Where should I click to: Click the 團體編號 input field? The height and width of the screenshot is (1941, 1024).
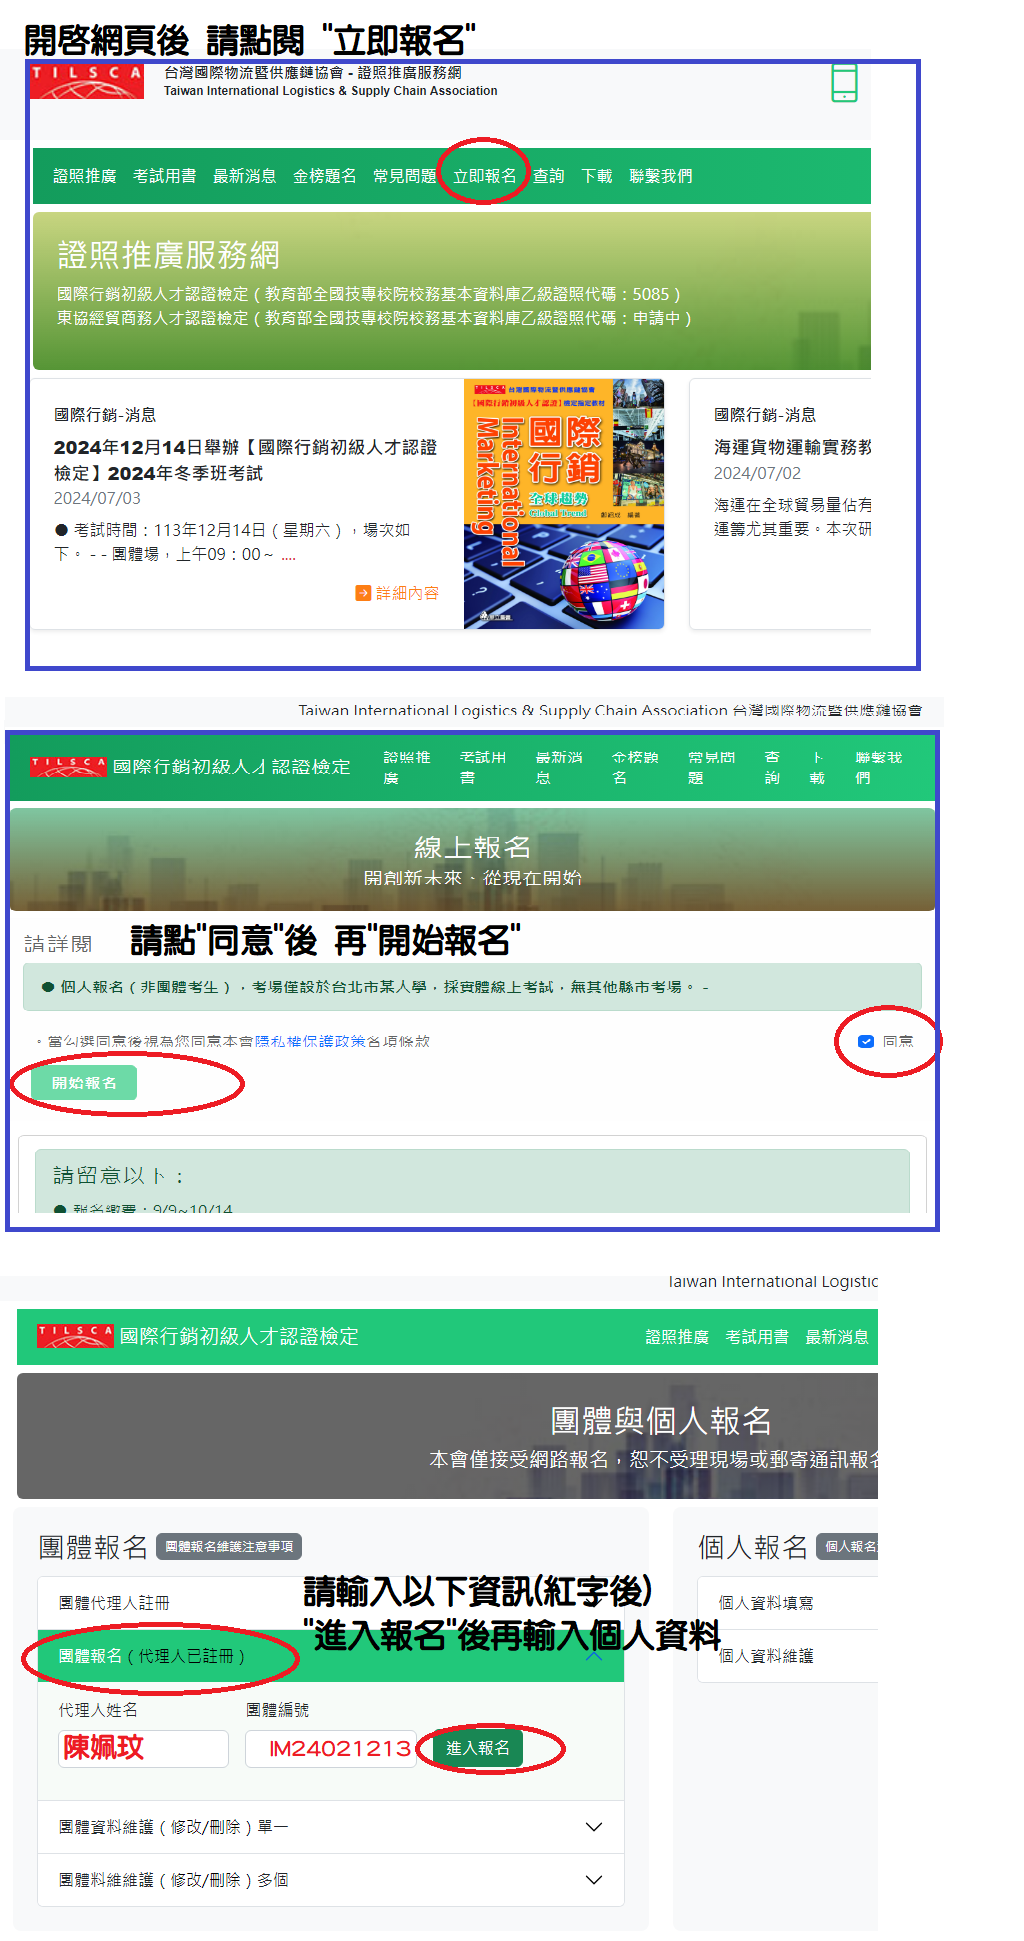(x=331, y=1748)
